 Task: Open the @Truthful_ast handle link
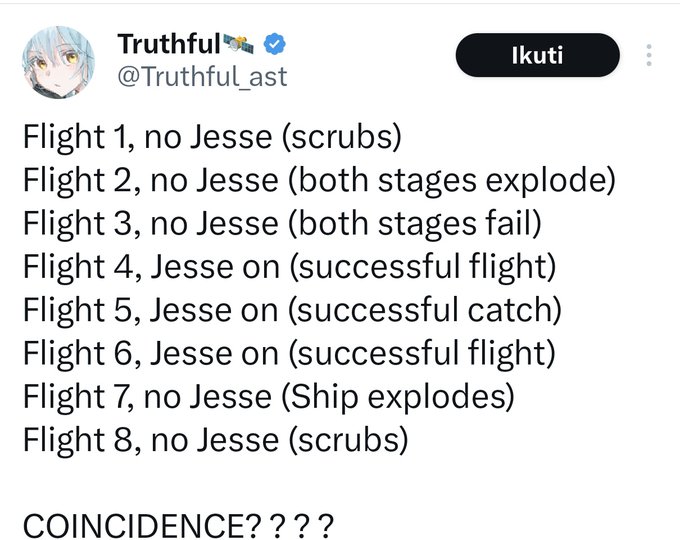pos(202,77)
